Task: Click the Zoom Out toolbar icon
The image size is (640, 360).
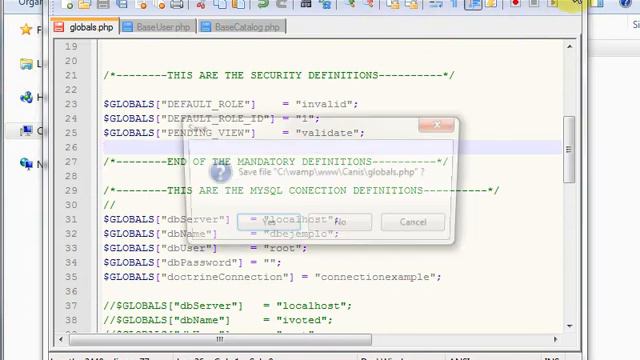Action: tap(369, 4)
